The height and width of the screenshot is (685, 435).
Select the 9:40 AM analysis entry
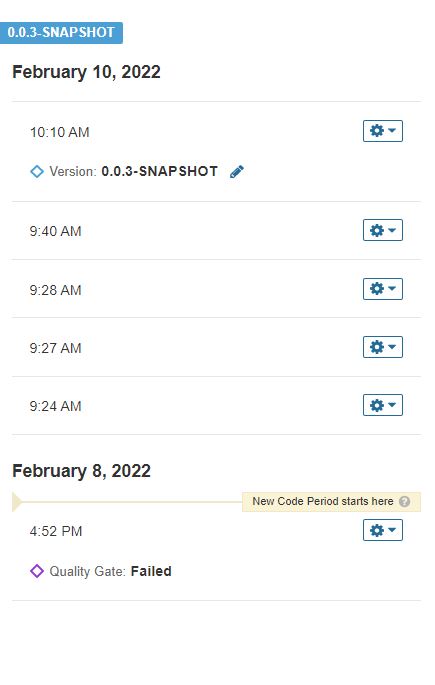point(217,231)
